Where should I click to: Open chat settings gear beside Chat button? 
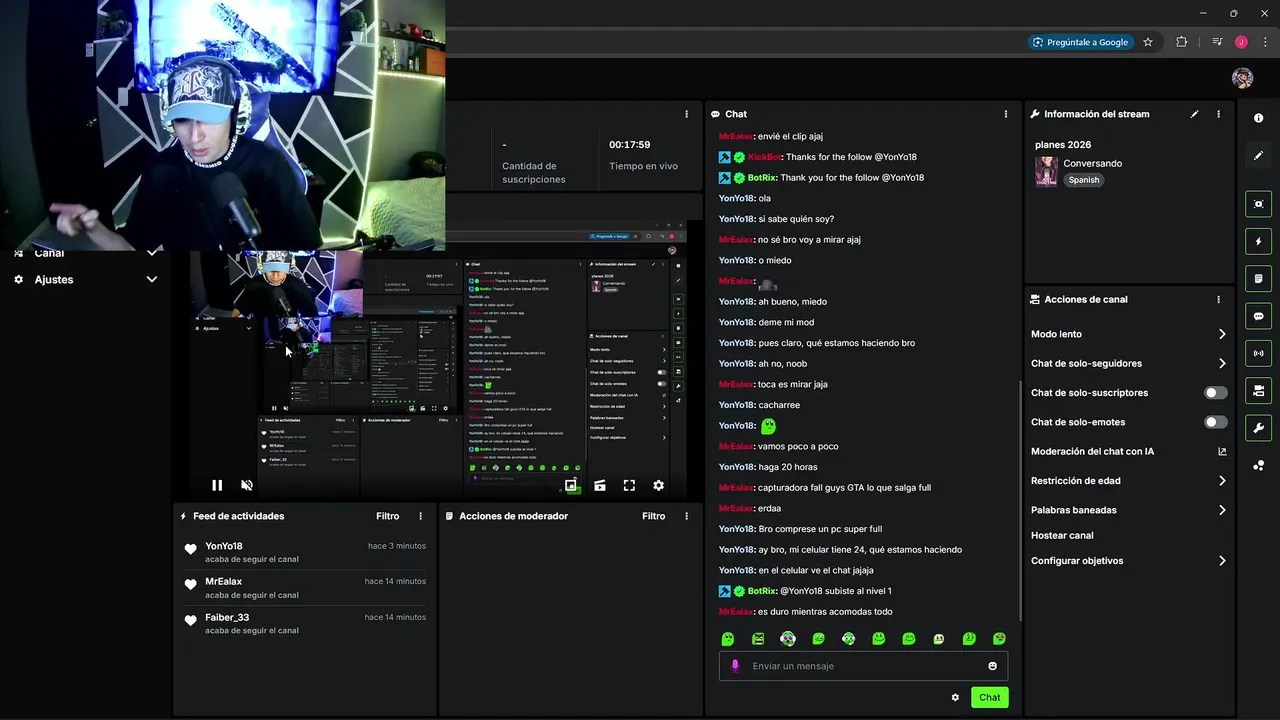(955, 697)
